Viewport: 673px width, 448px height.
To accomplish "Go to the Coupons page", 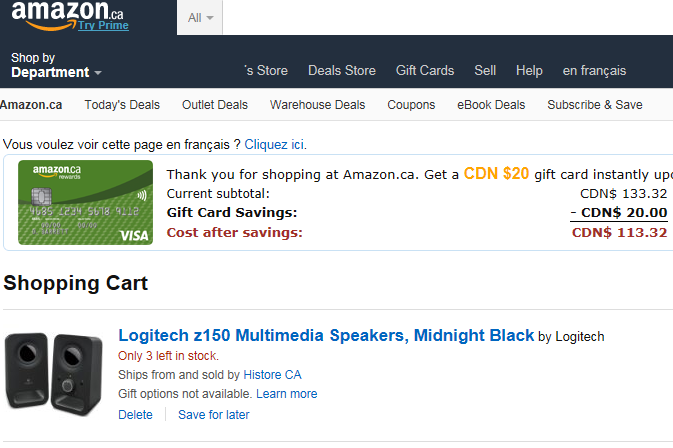I will click(411, 104).
